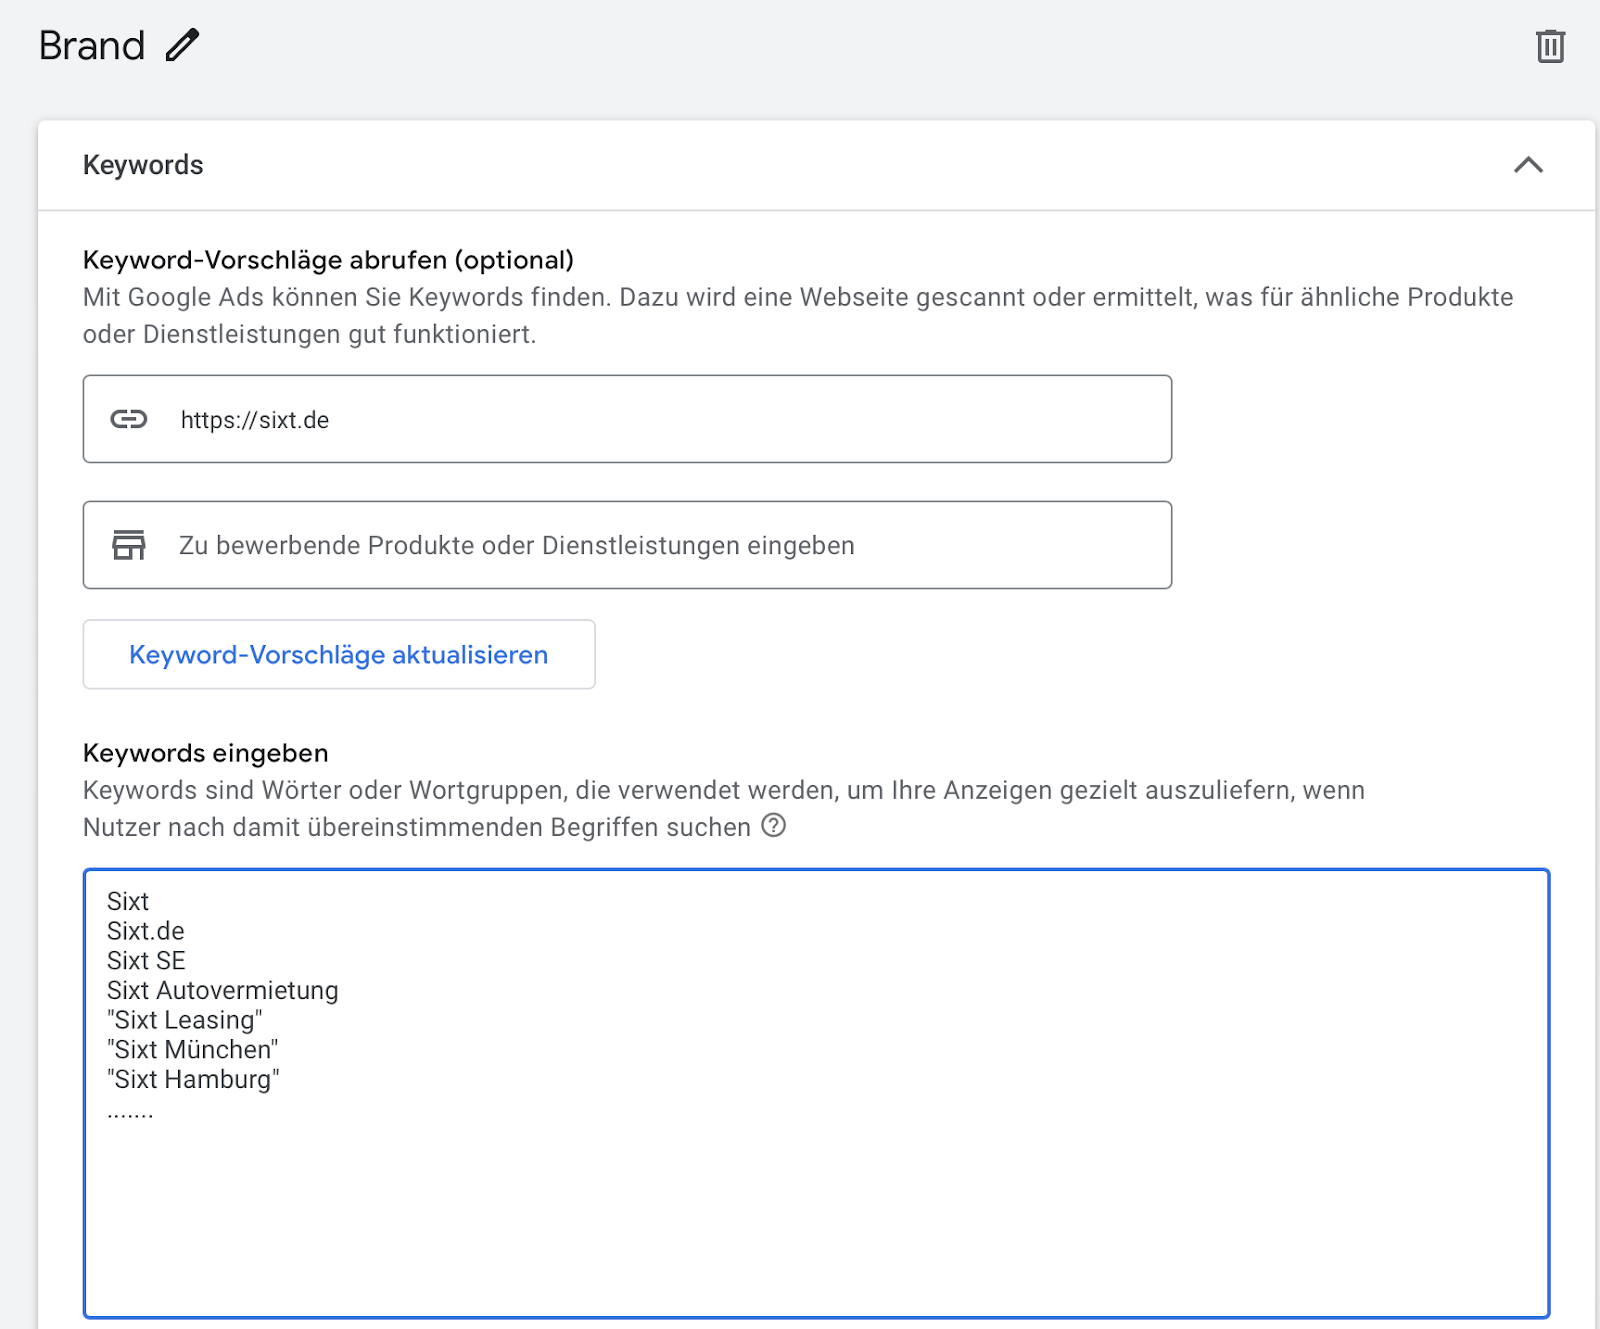The width and height of the screenshot is (1600, 1329).
Task: Click the Brand title text
Action: tap(92, 46)
